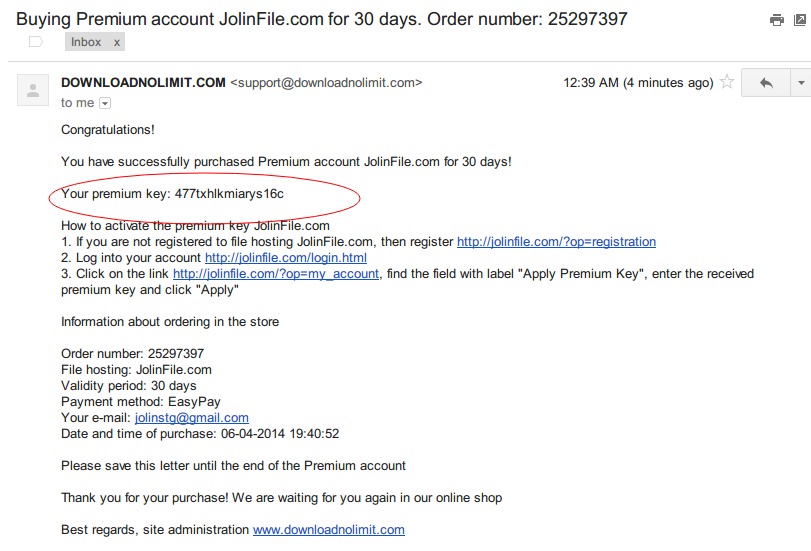Print this email with the printer icon
The width and height of the screenshot is (811, 551).
[776, 20]
